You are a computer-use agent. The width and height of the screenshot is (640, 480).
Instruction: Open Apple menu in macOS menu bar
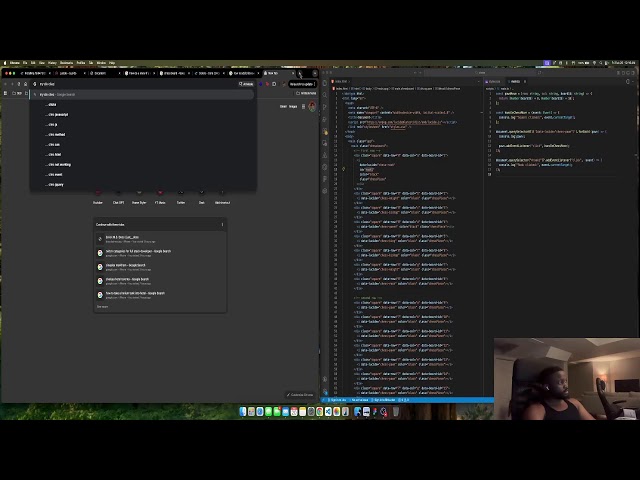(5, 63)
